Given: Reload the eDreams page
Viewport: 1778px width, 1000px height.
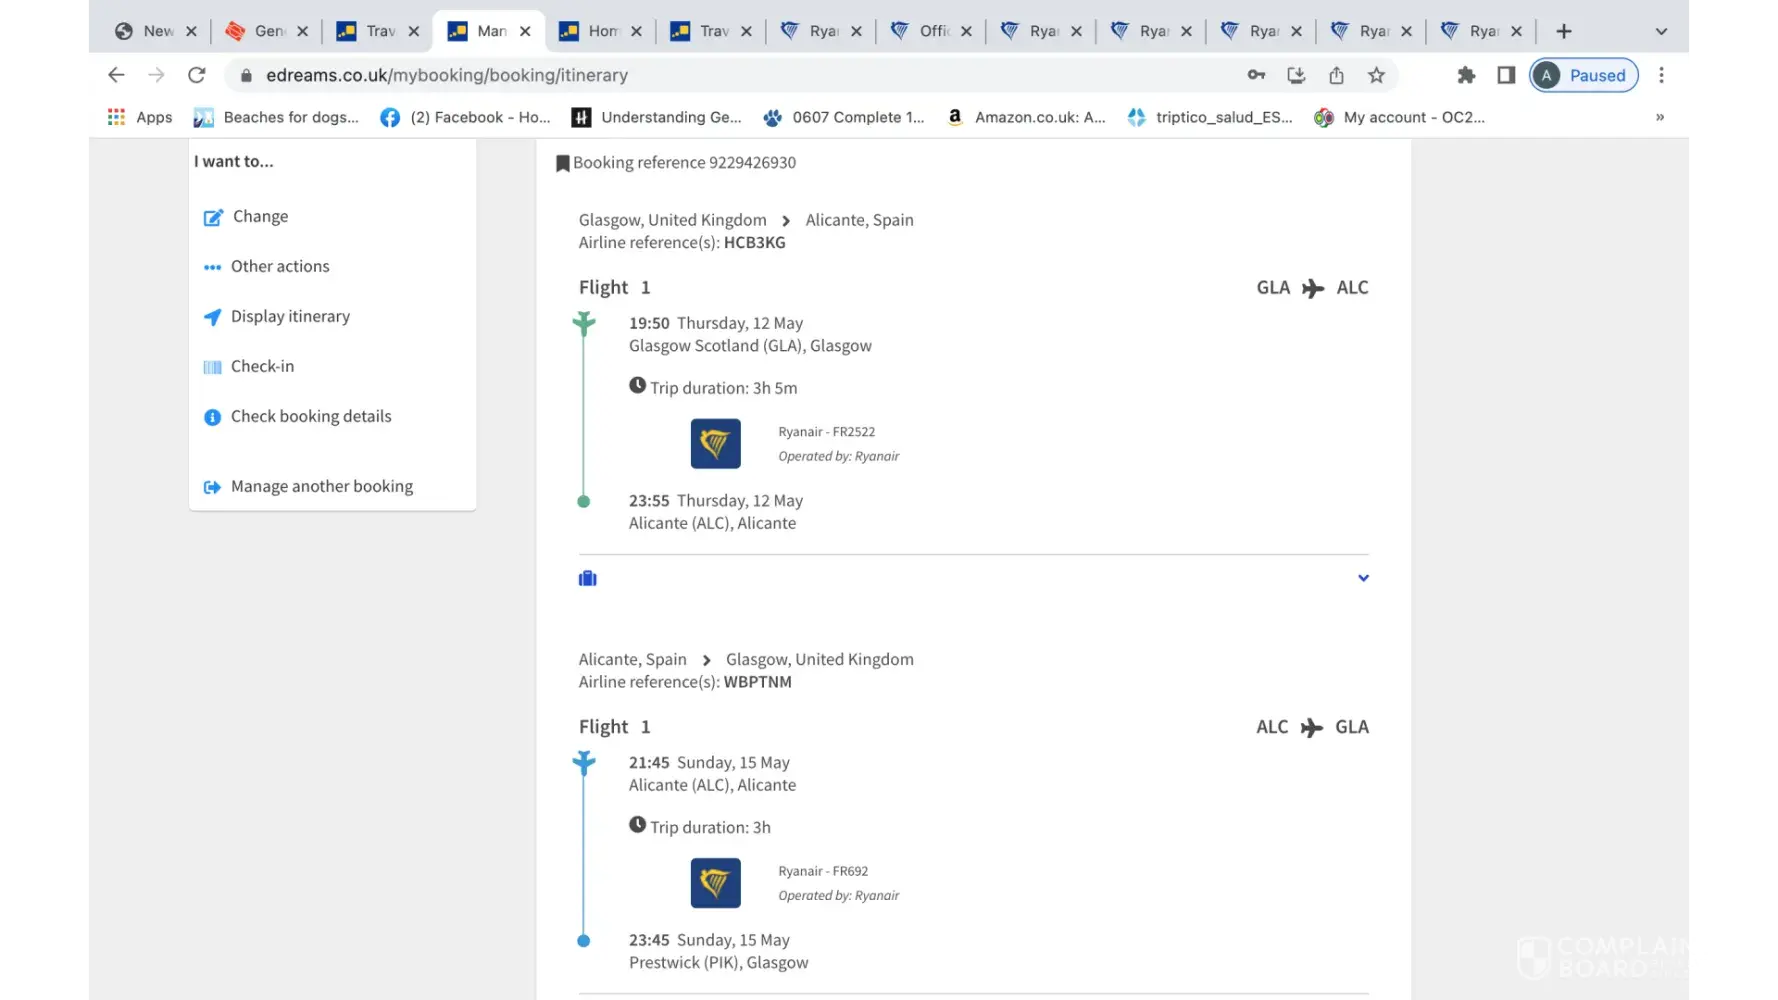Looking at the screenshot, I should tap(197, 75).
